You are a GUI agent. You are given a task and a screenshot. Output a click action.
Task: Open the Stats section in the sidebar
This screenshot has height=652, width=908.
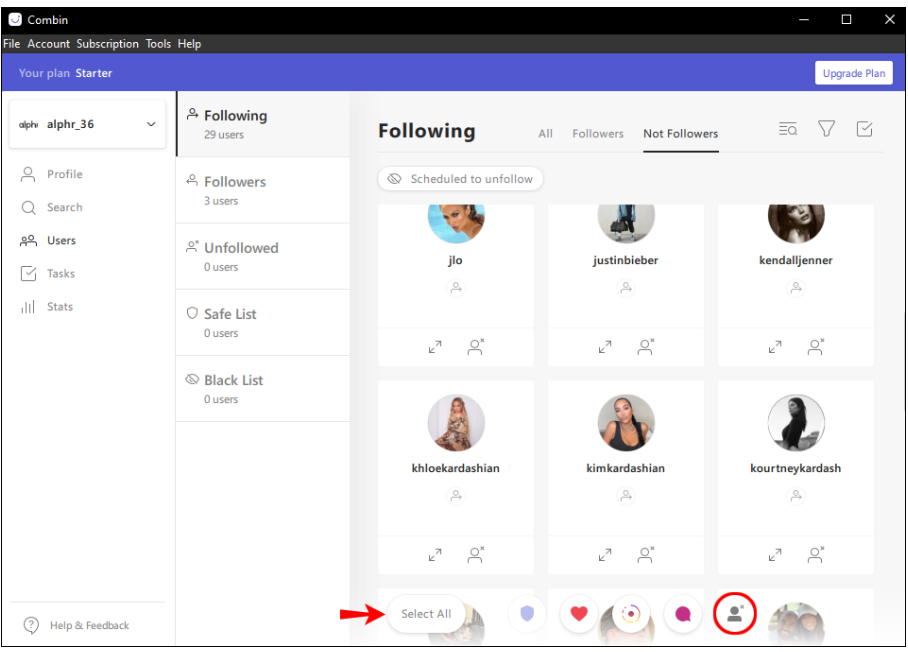click(x=47, y=306)
